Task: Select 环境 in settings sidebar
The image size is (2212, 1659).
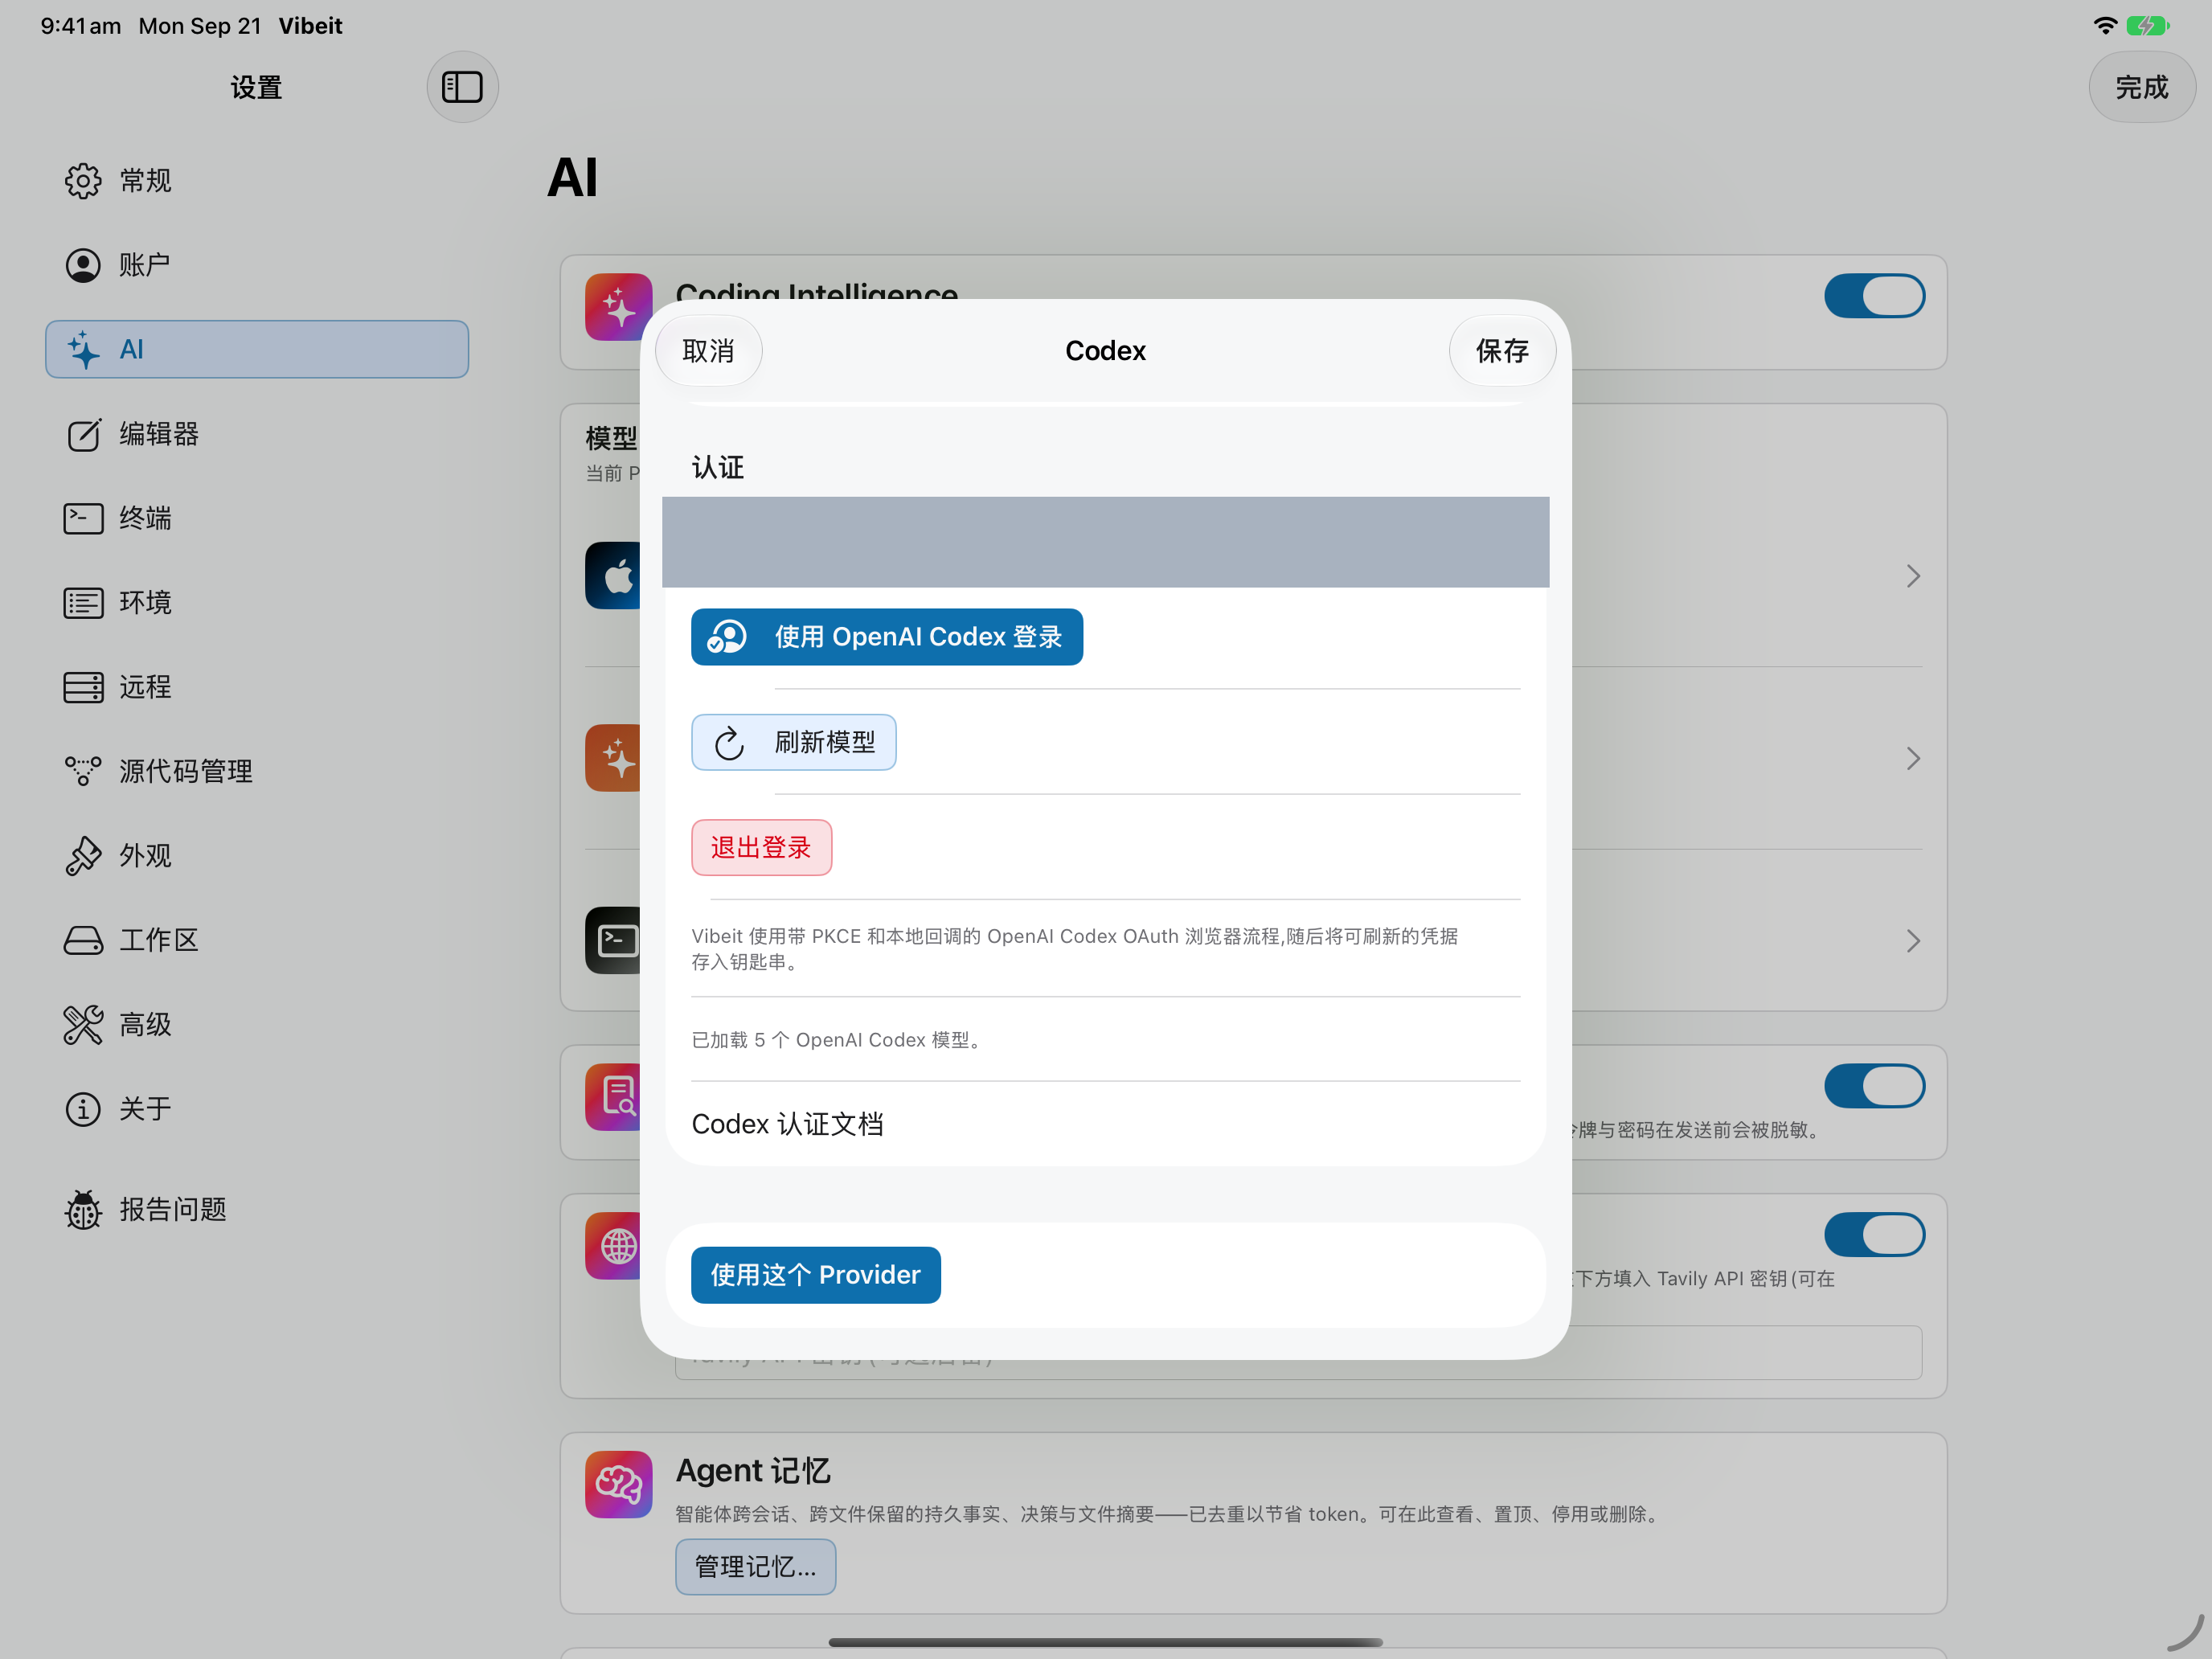Action: click(257, 603)
